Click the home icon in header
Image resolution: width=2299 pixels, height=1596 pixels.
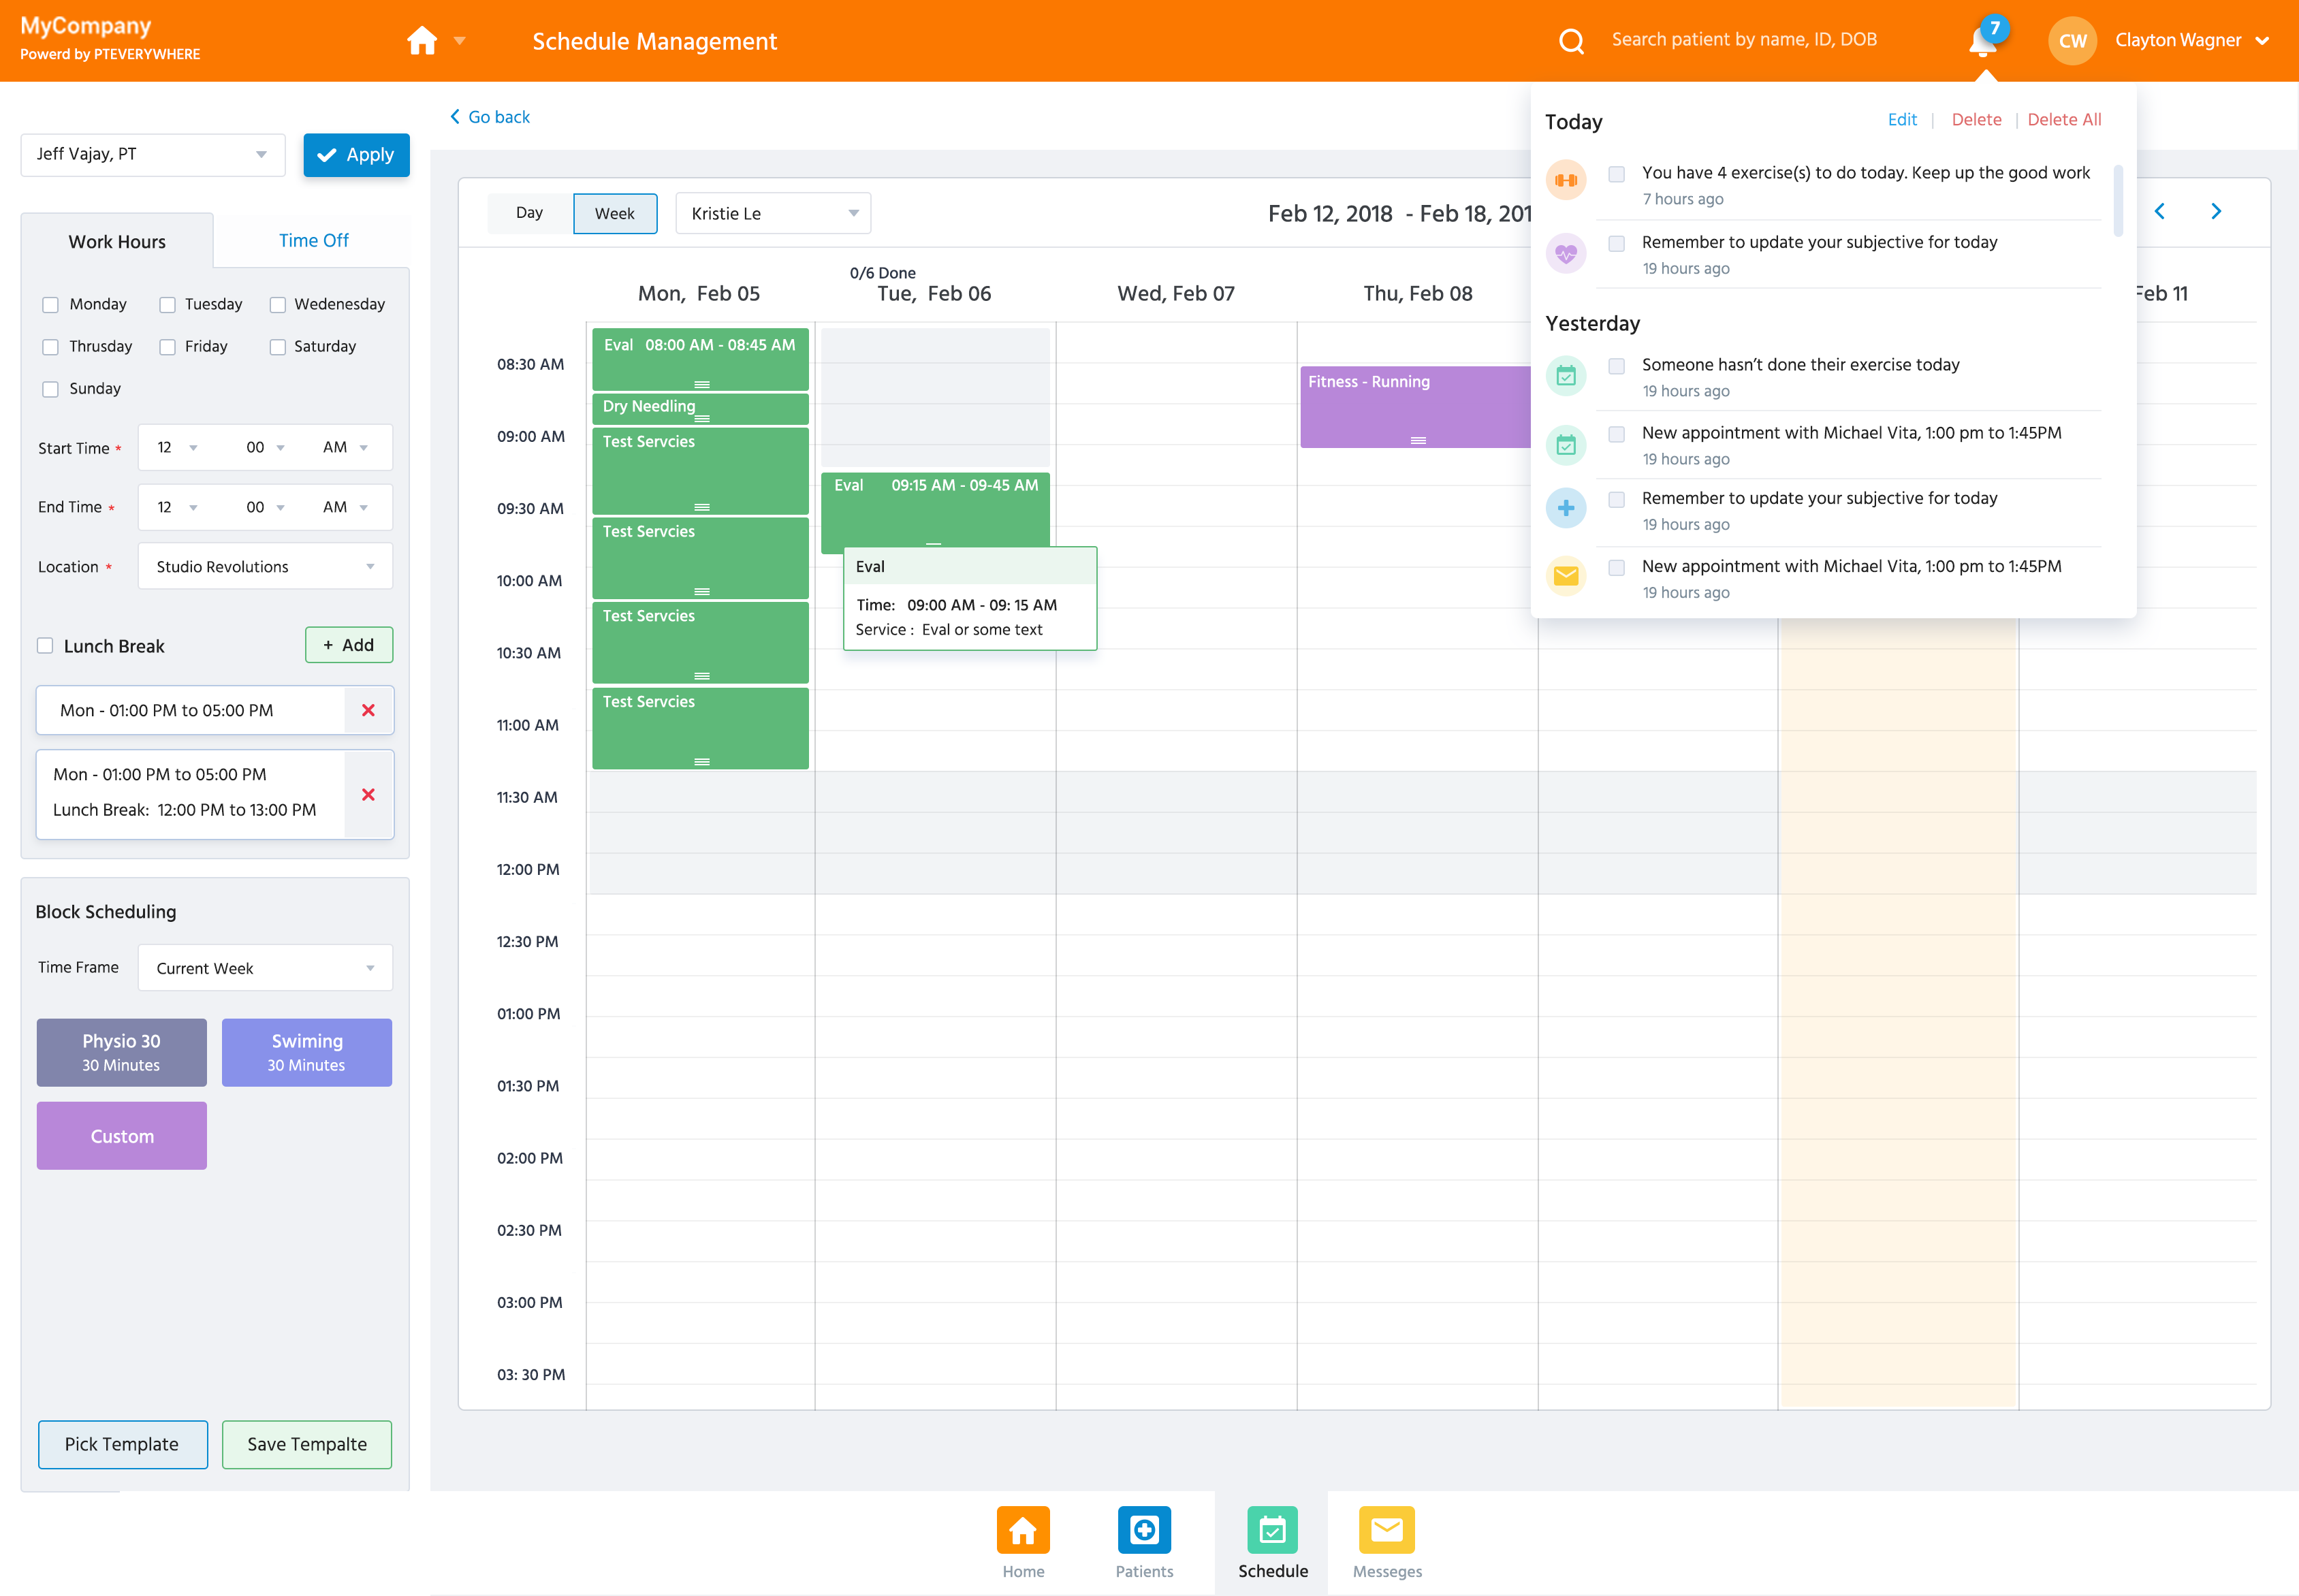pos(421,41)
